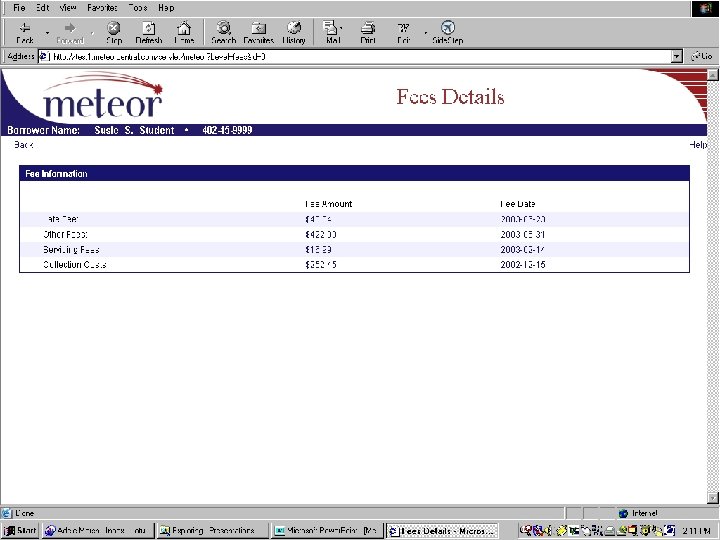
Task: Click the Done status bar text
Action: (25, 513)
